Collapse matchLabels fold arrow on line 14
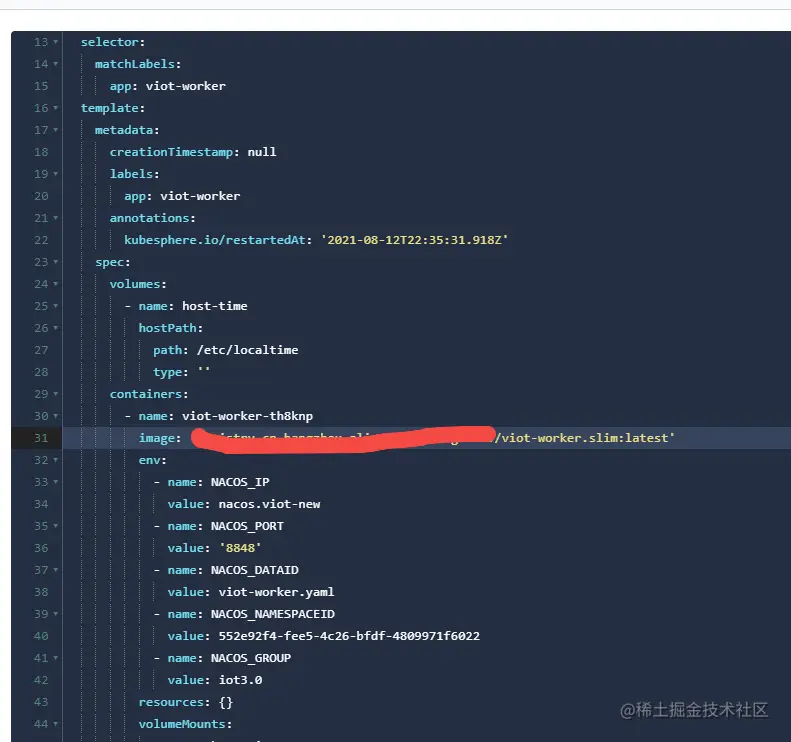Image resolution: width=791 pixels, height=742 pixels. tap(55, 64)
